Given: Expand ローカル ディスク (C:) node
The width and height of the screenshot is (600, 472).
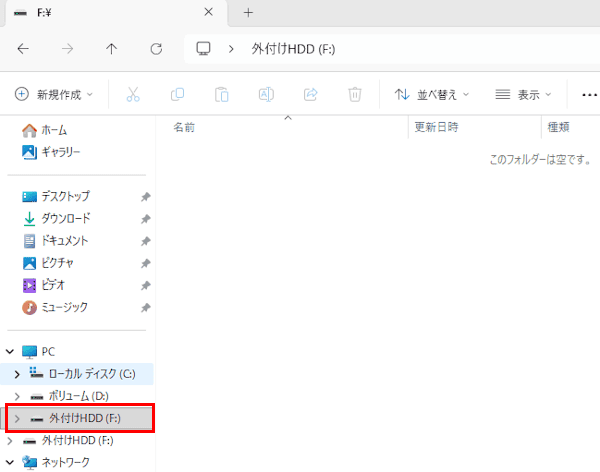Looking at the screenshot, I should point(17,374).
